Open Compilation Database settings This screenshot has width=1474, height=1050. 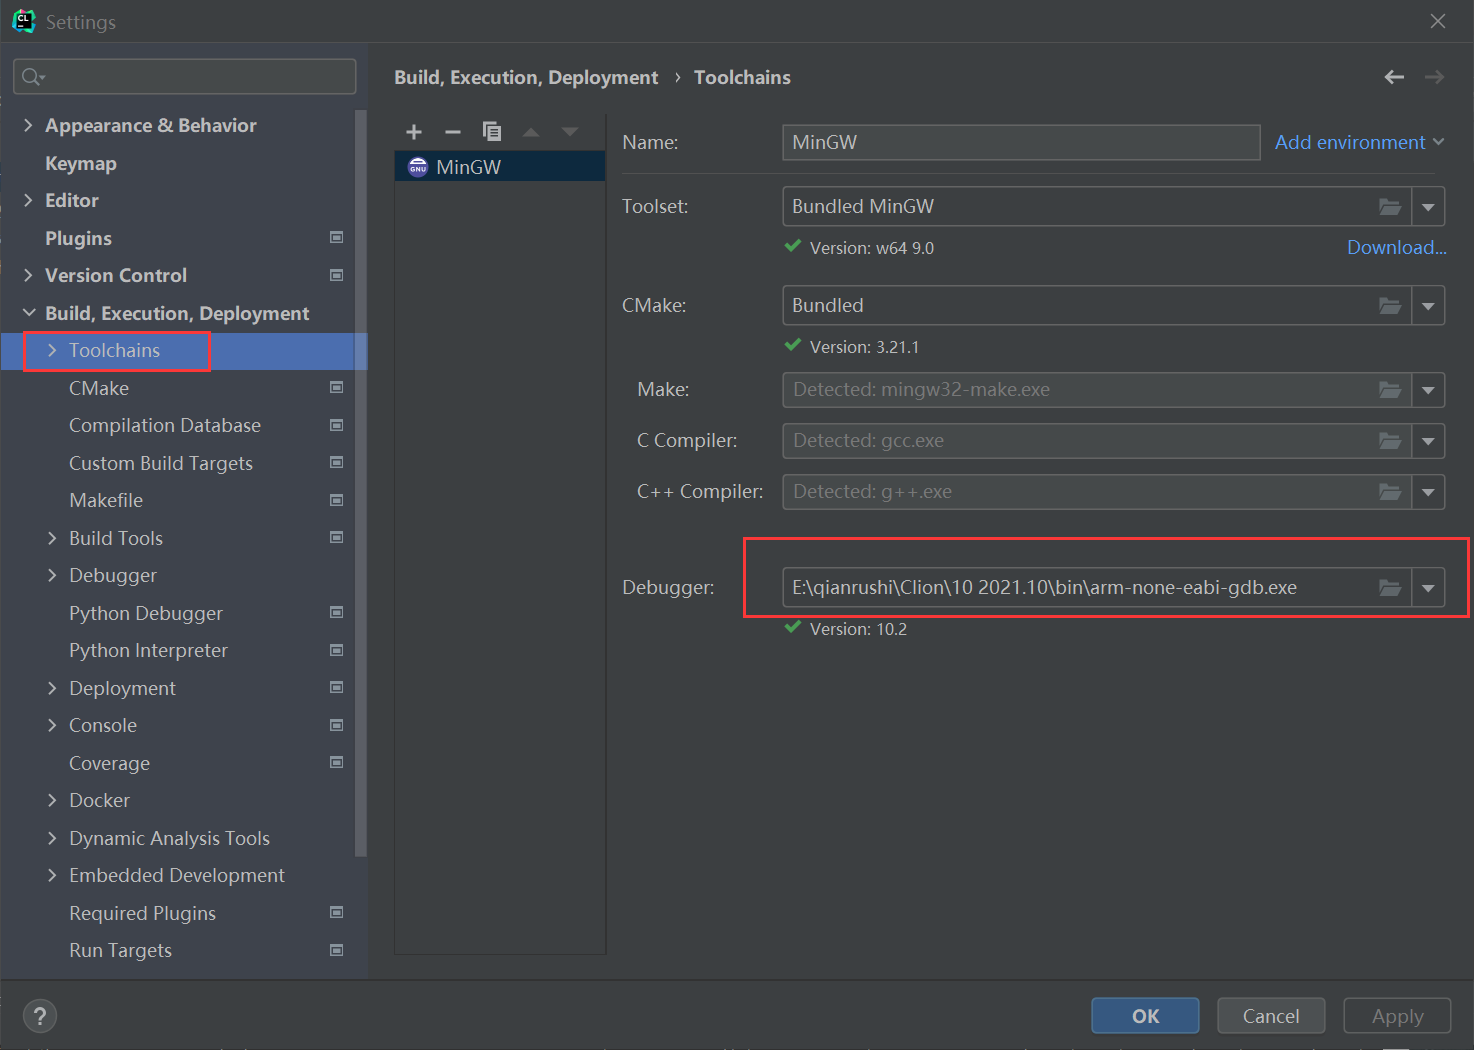pyautogui.click(x=165, y=425)
